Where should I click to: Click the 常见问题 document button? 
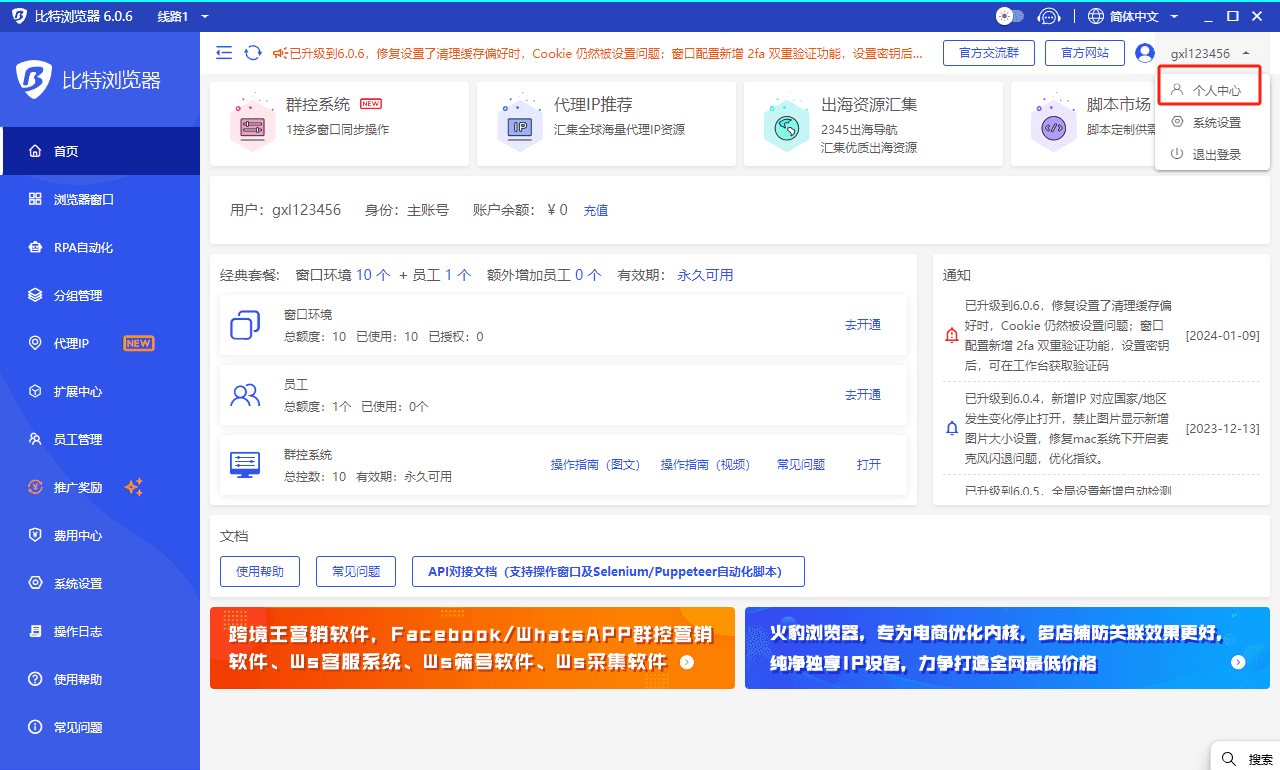click(356, 572)
